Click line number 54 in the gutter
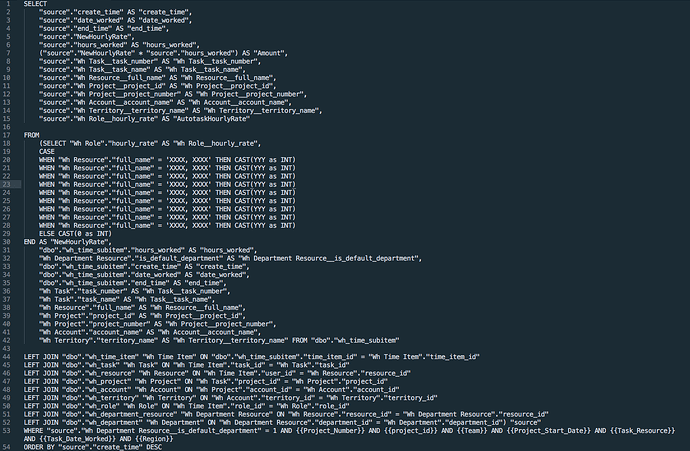The width and height of the screenshot is (690, 451). coord(7,447)
